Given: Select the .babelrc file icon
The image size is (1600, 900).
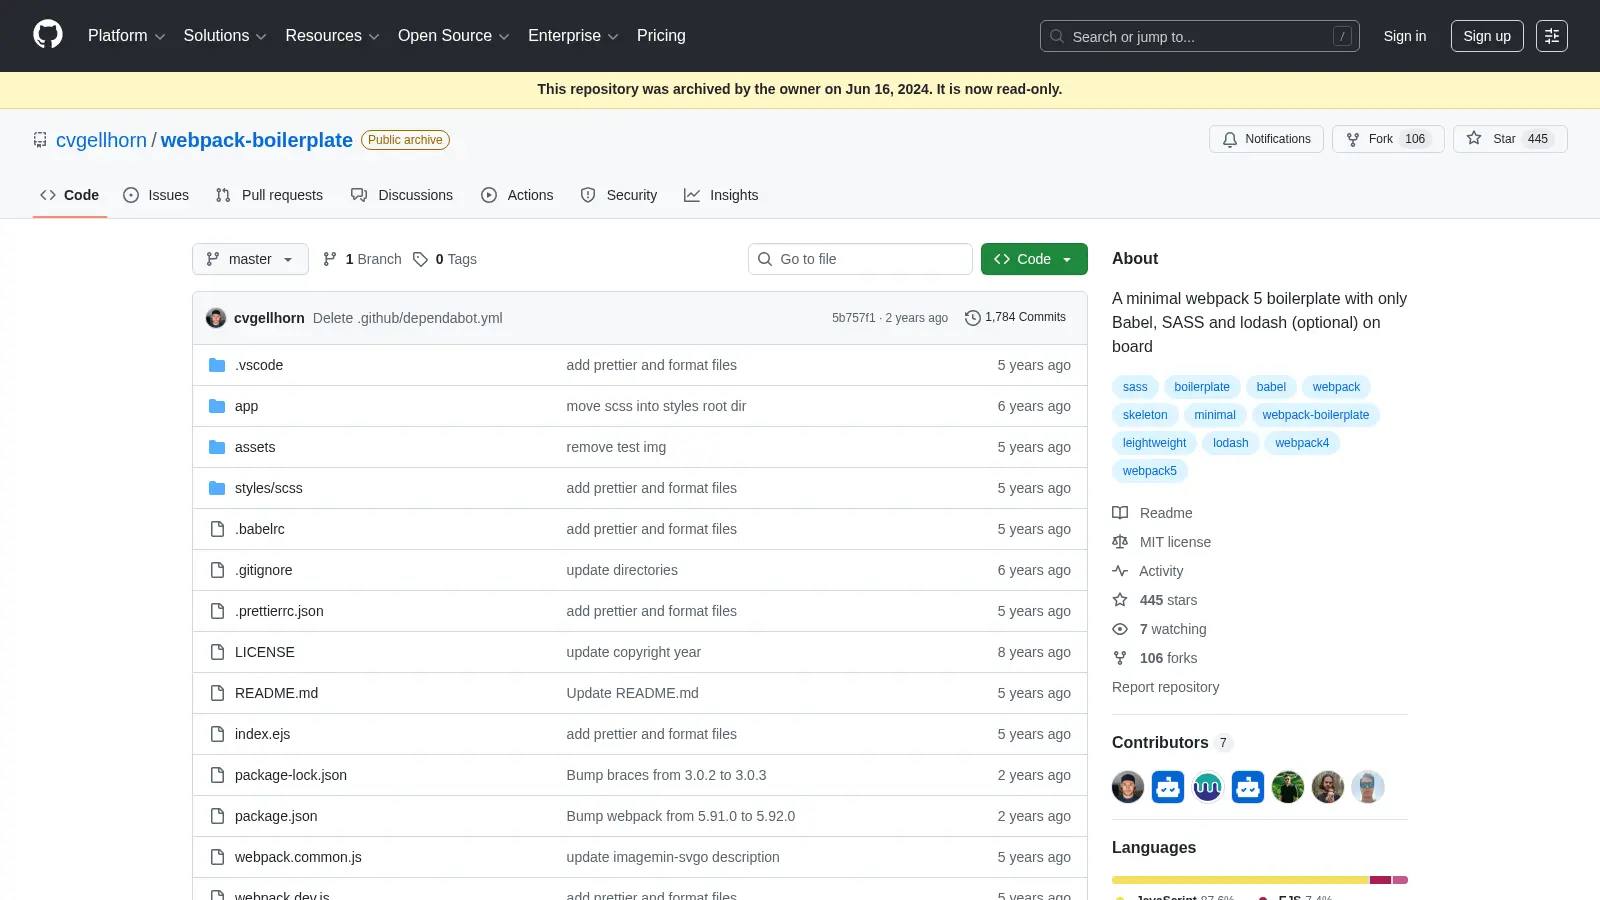Looking at the screenshot, I should [x=217, y=529].
